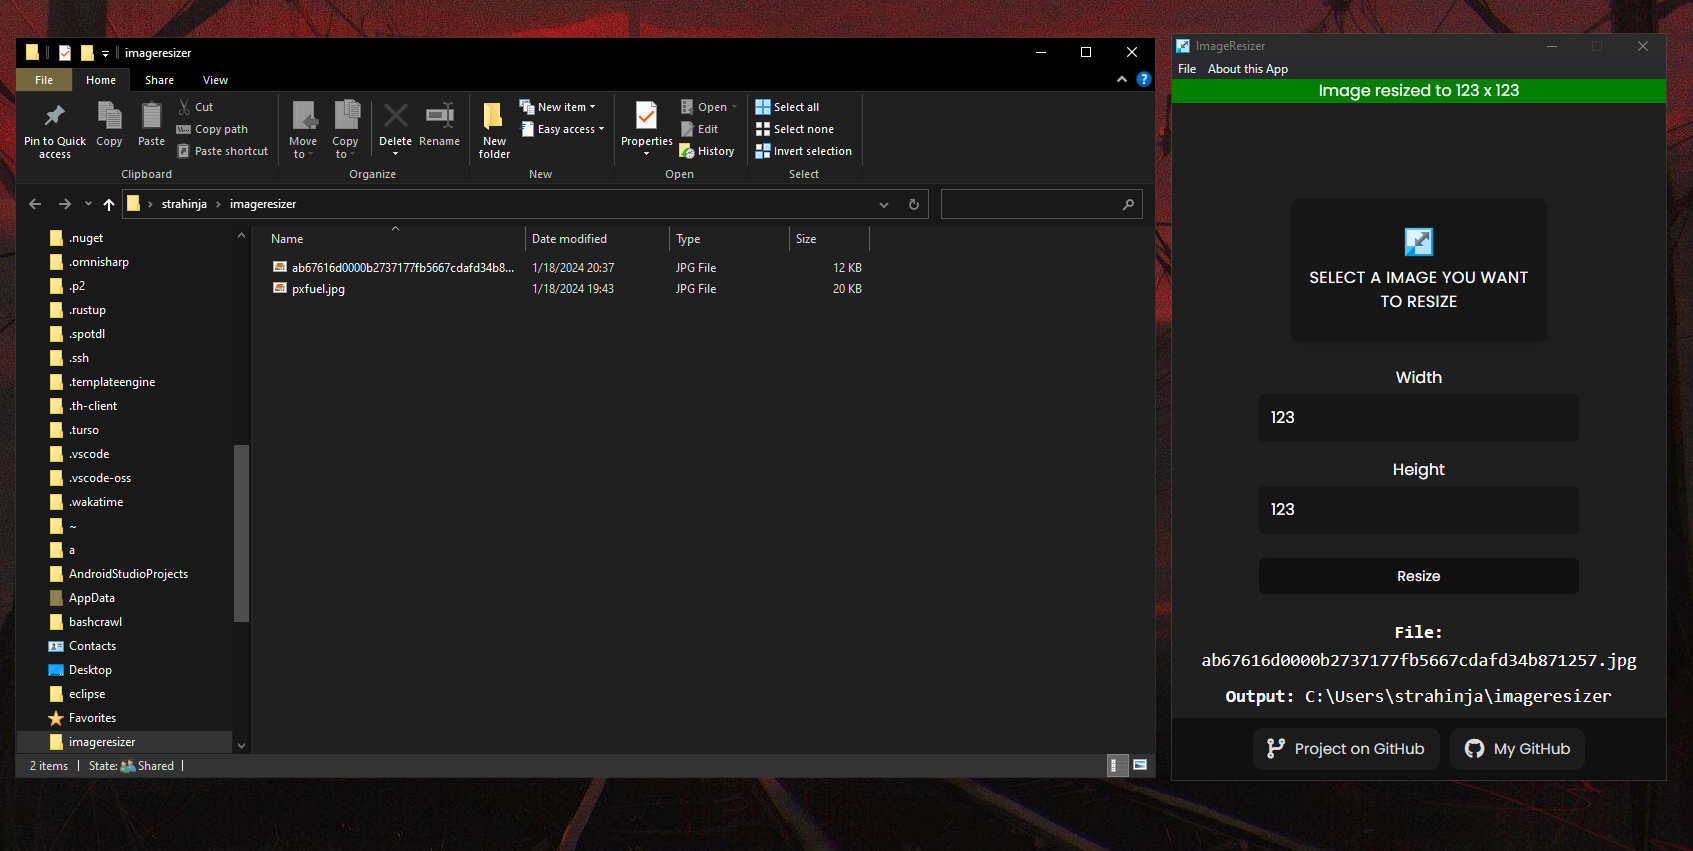Switch to the Share ribbon tab
Screen dimensions: 1693x851
click(159, 80)
